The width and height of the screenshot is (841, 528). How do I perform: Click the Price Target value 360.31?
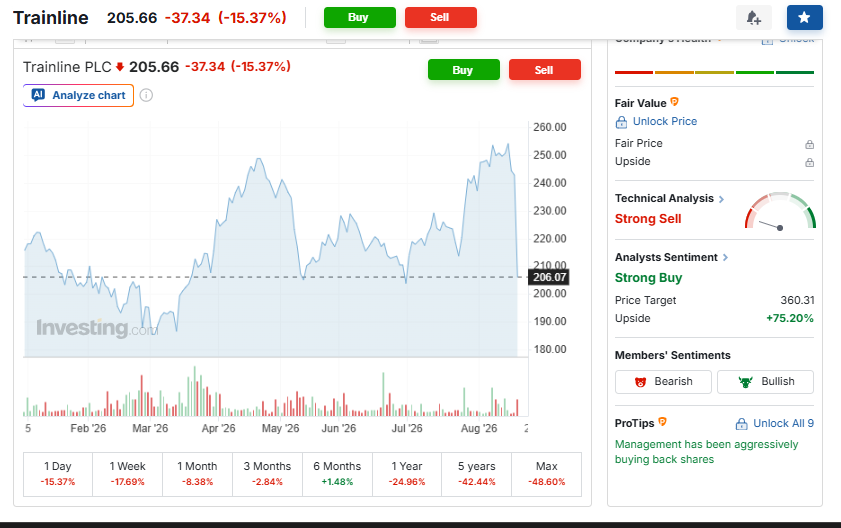click(x=797, y=300)
